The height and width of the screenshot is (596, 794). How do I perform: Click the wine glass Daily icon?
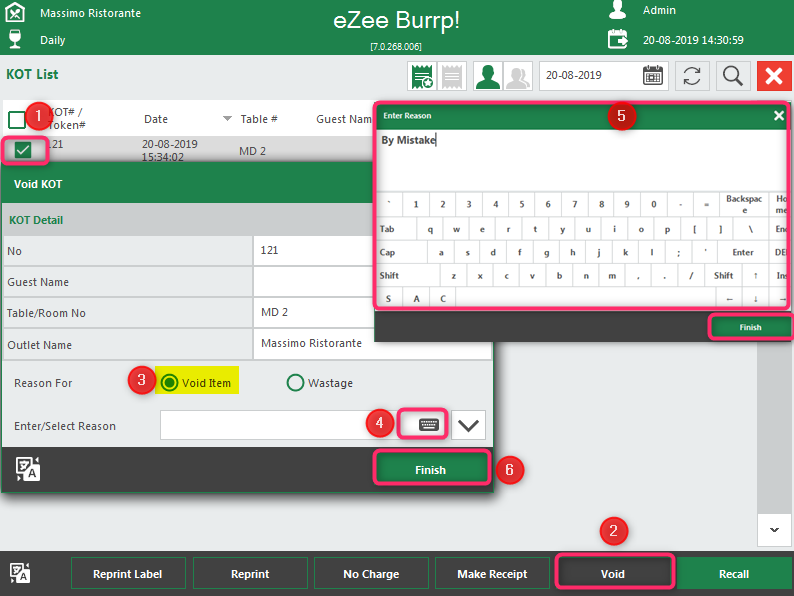15,39
